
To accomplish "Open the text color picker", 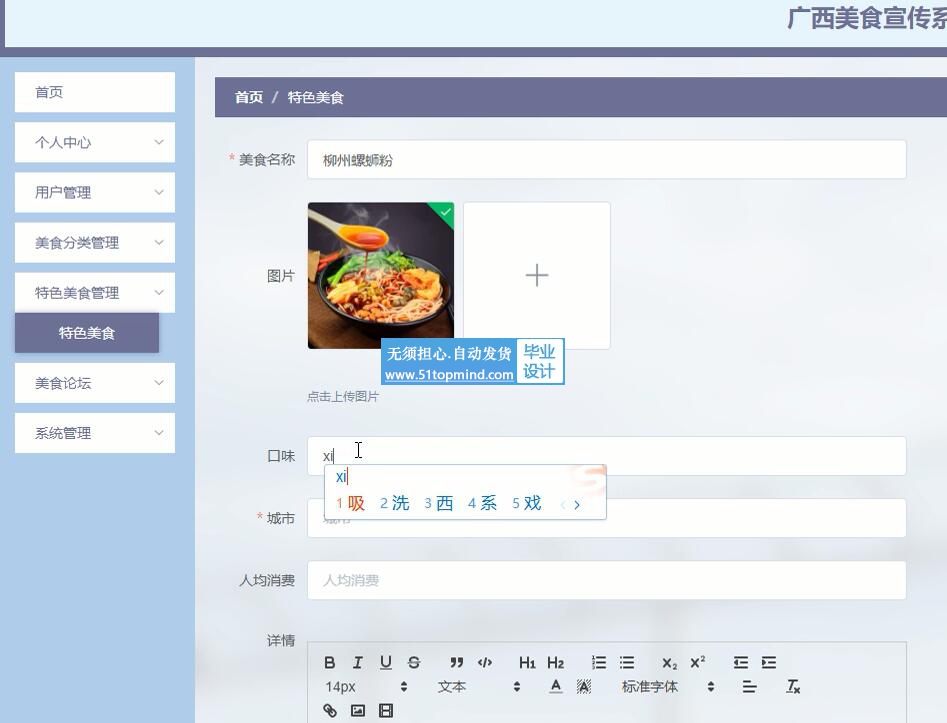I will coord(556,686).
